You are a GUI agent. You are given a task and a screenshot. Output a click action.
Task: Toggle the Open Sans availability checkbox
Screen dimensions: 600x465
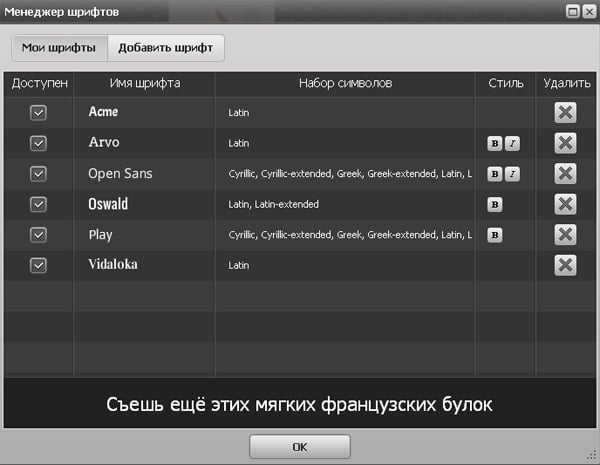pyautogui.click(x=39, y=174)
